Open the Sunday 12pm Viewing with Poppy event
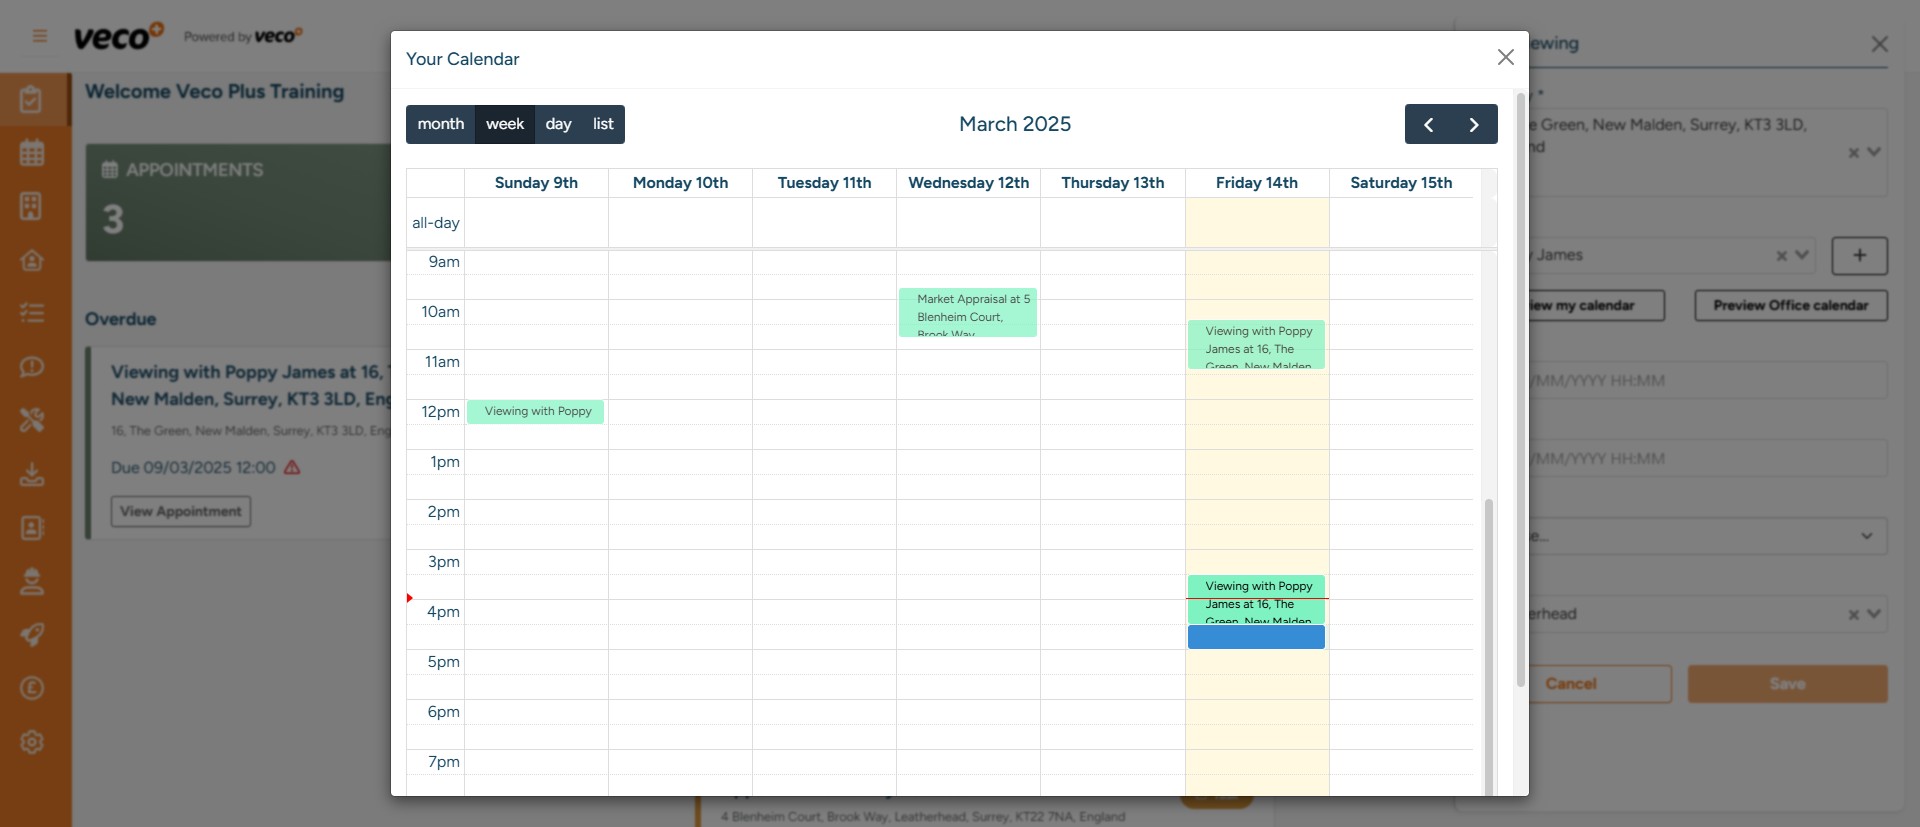The height and width of the screenshot is (827, 1920). 536,412
